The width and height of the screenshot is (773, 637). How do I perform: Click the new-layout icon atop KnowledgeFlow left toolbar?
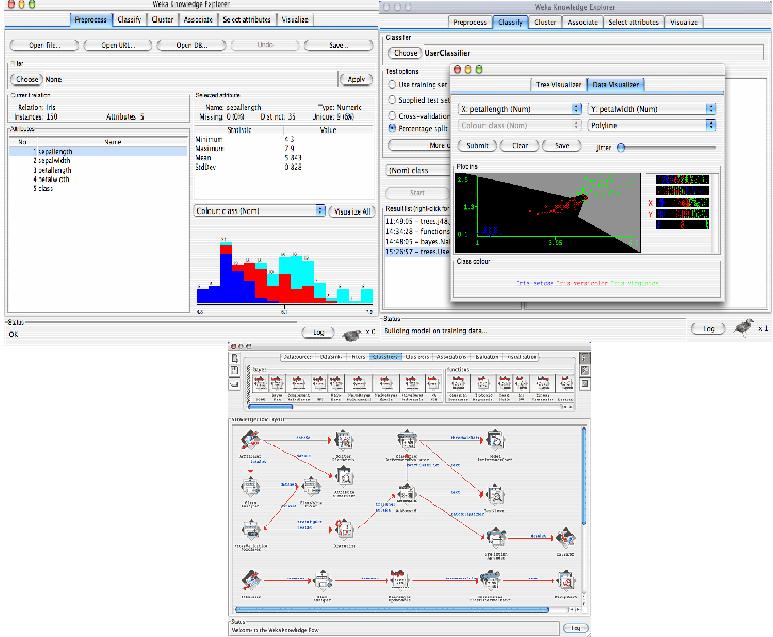click(x=235, y=358)
